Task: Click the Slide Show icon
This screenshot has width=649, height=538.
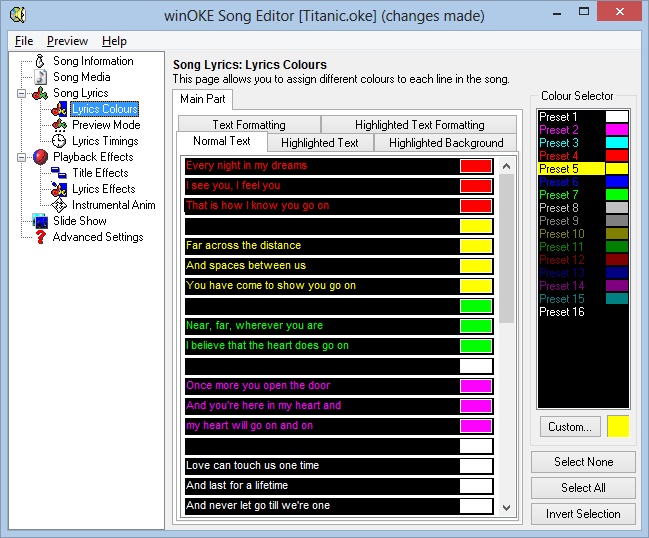Action: point(41,221)
